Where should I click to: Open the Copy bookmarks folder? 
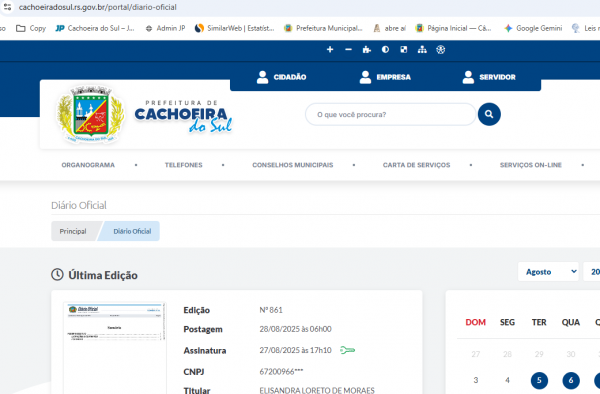(31, 28)
